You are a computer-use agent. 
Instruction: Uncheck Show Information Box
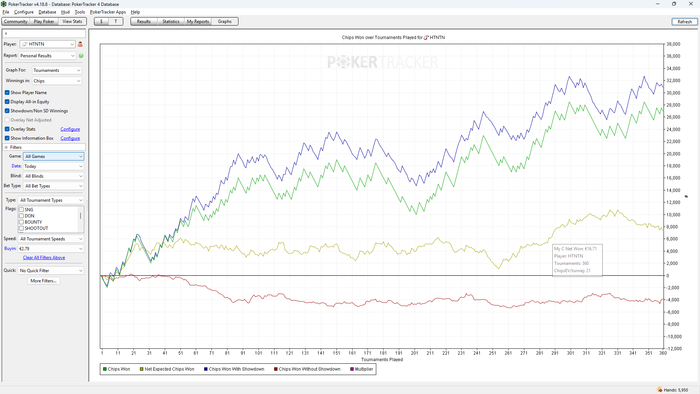[7, 138]
